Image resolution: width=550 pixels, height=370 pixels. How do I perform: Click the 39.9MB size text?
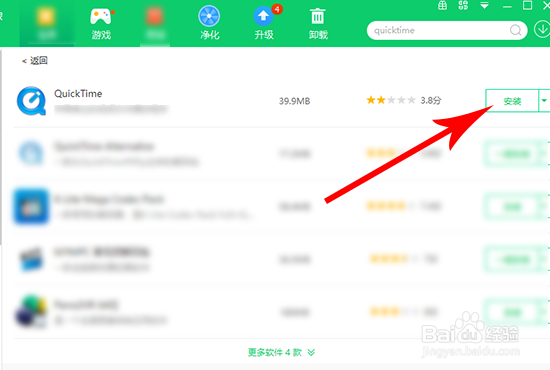(294, 101)
